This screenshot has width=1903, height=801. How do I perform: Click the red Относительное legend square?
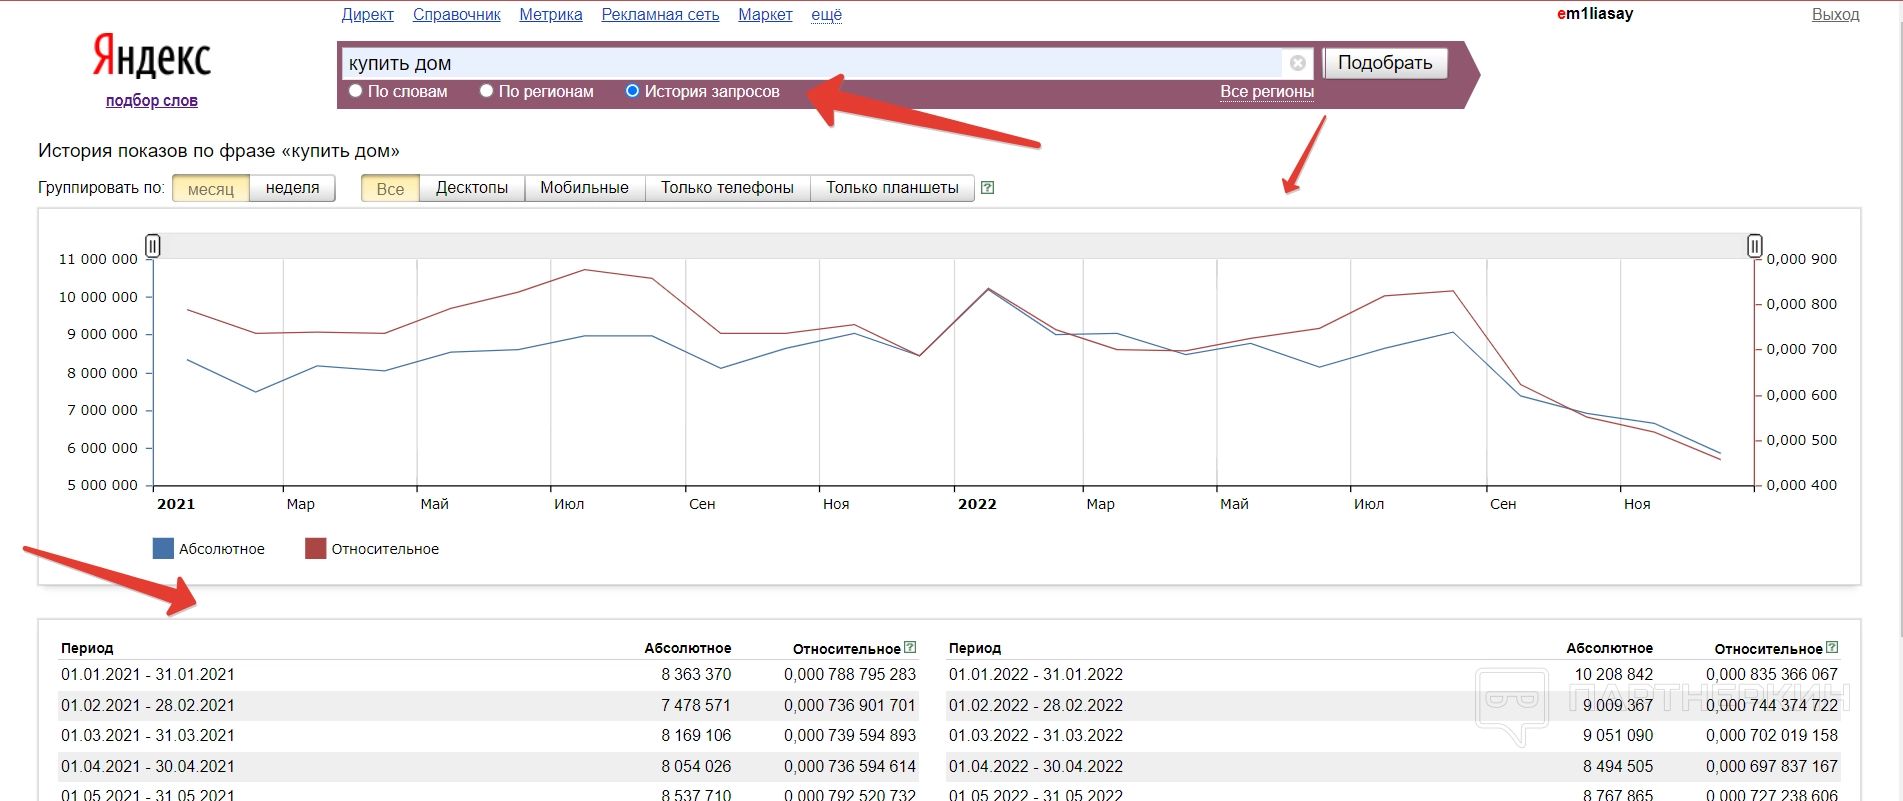[316, 548]
